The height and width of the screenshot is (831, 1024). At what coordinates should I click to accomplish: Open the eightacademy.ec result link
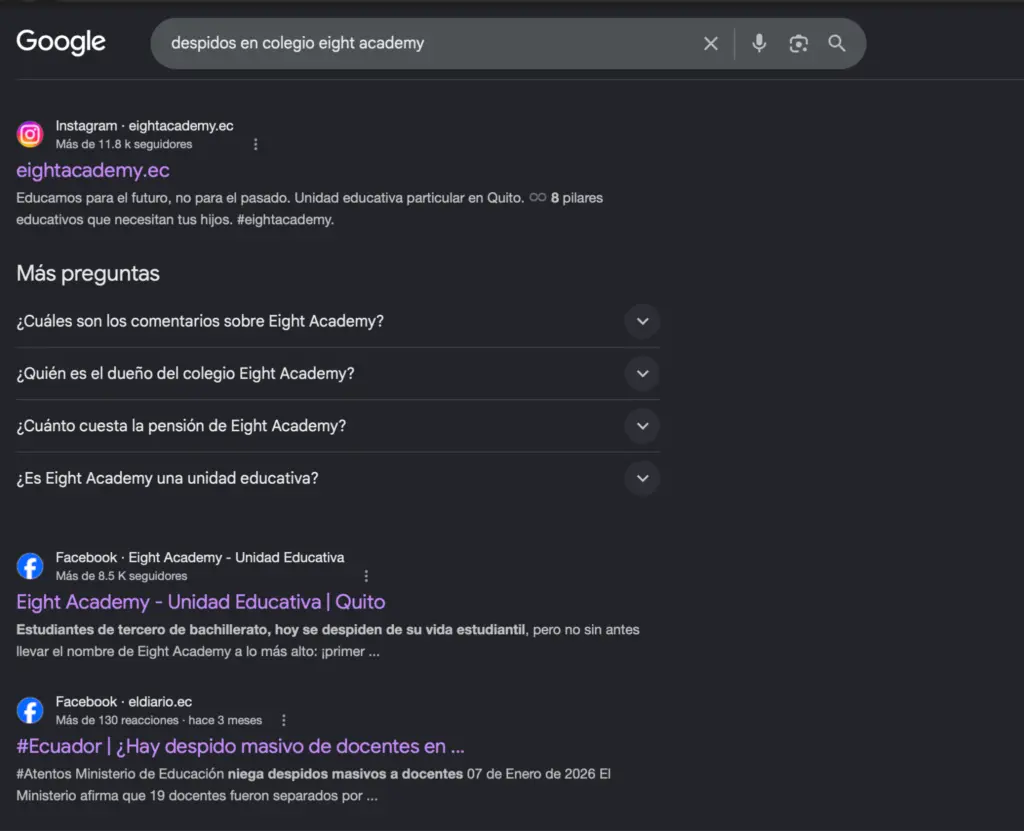point(93,170)
